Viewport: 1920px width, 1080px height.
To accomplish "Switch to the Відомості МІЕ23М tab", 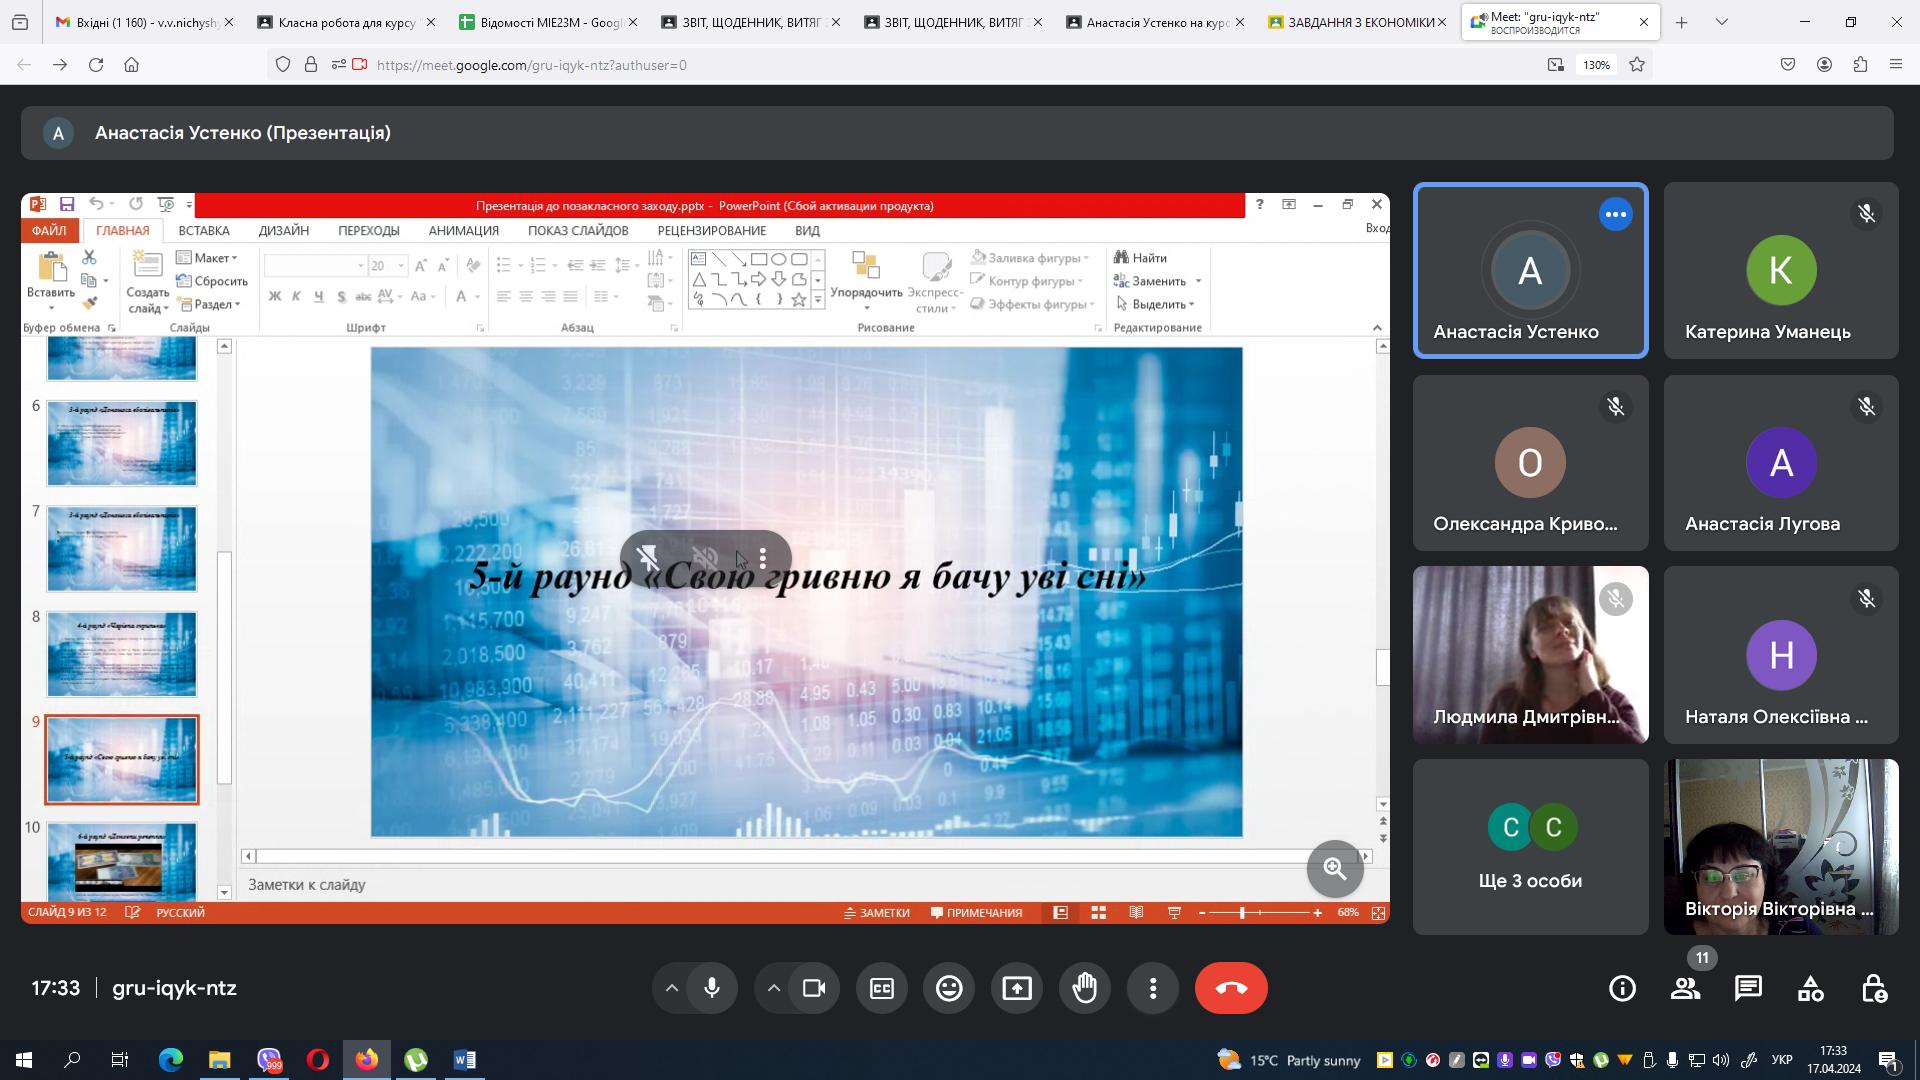I will pos(548,22).
